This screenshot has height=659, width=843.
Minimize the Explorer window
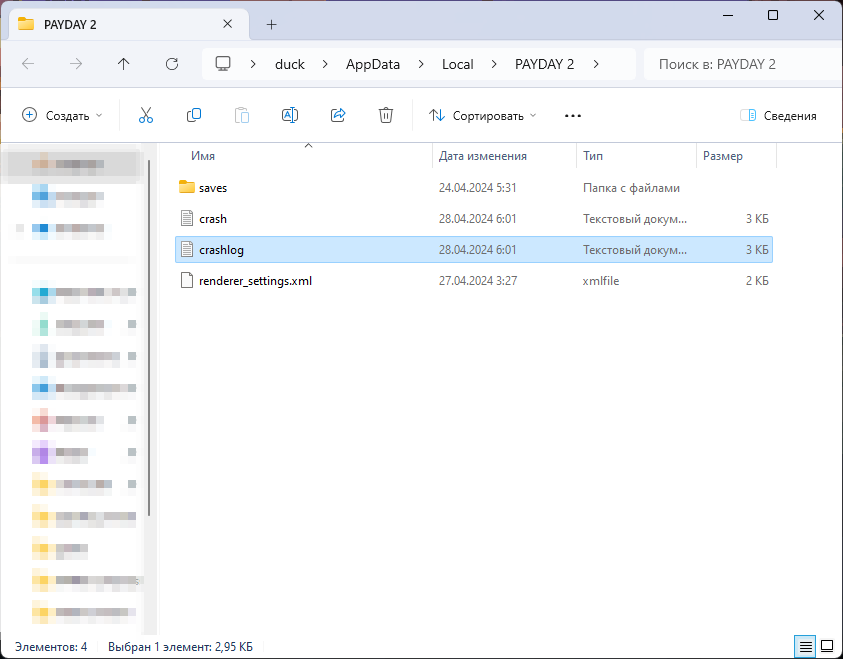727,15
